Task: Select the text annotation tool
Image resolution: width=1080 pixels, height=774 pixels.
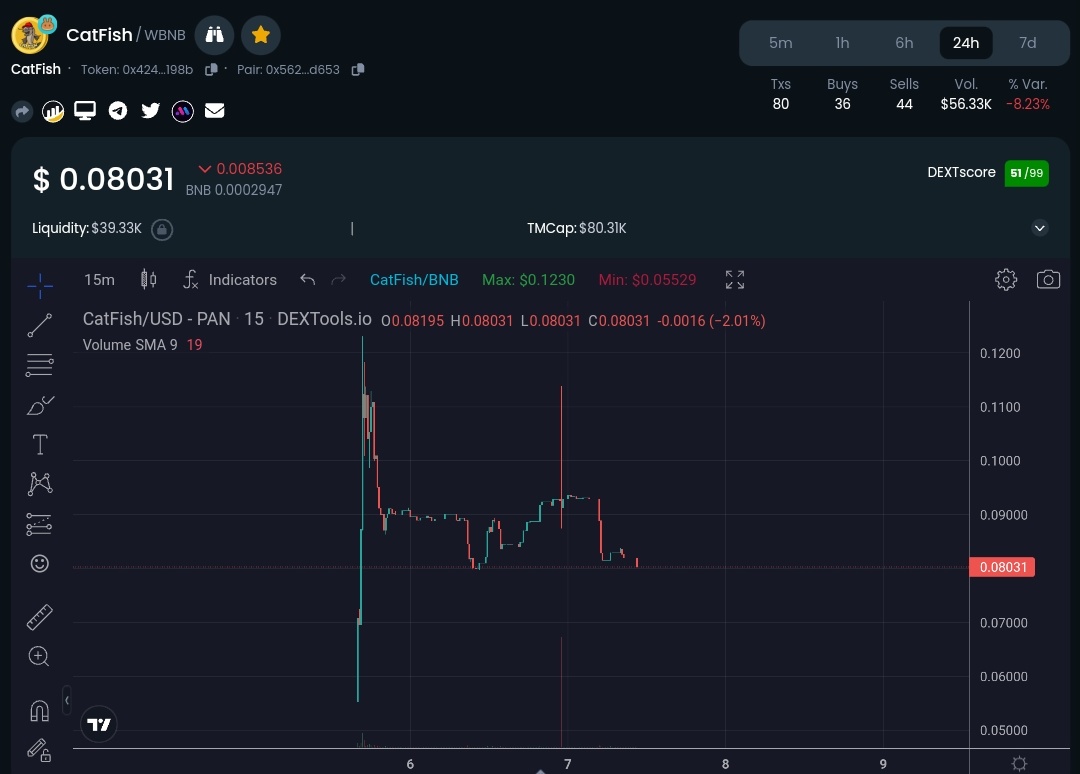Action: tap(40, 445)
